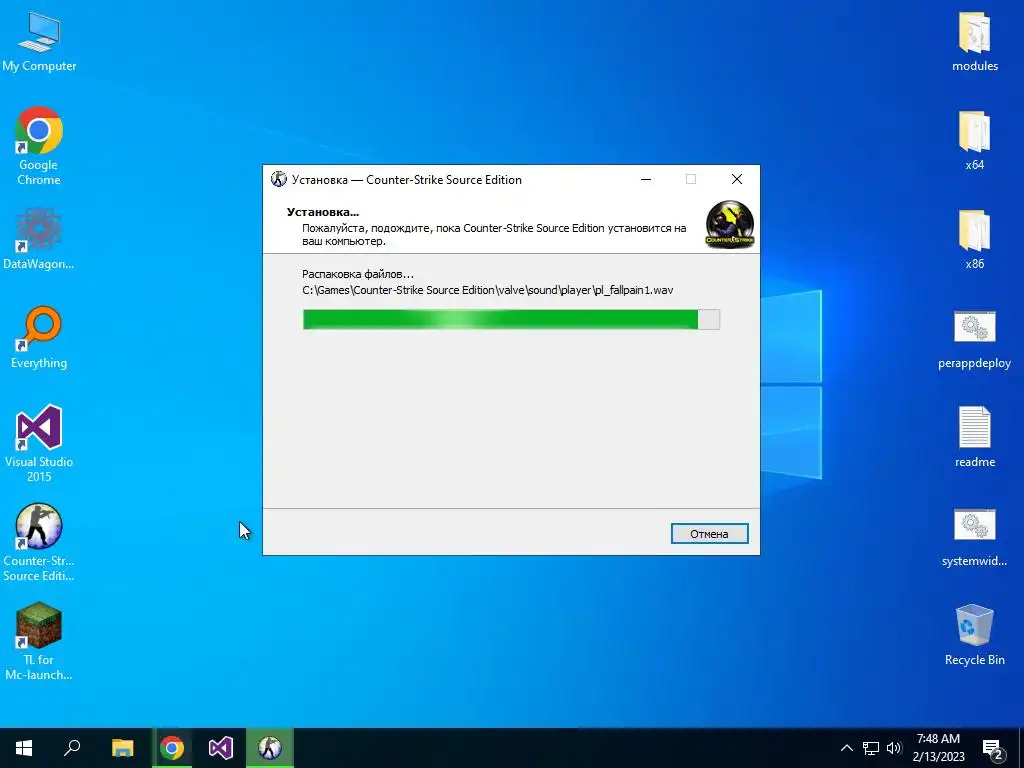The width and height of the screenshot is (1024, 768).
Task: Select Counter-Strike Source Edition desktop shortcut
Action: tap(39, 543)
